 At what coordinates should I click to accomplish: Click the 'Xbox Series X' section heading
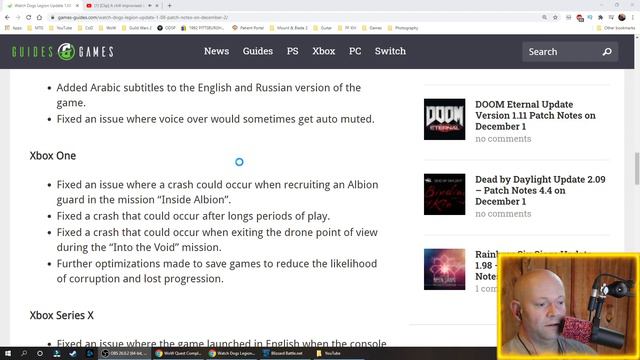[x=62, y=316]
